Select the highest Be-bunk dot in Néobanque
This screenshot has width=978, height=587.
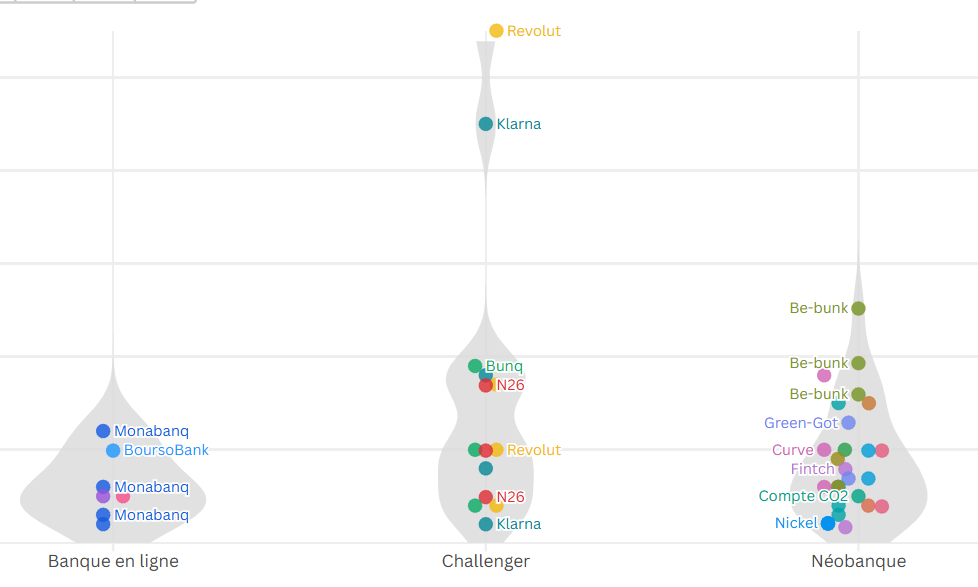click(858, 308)
